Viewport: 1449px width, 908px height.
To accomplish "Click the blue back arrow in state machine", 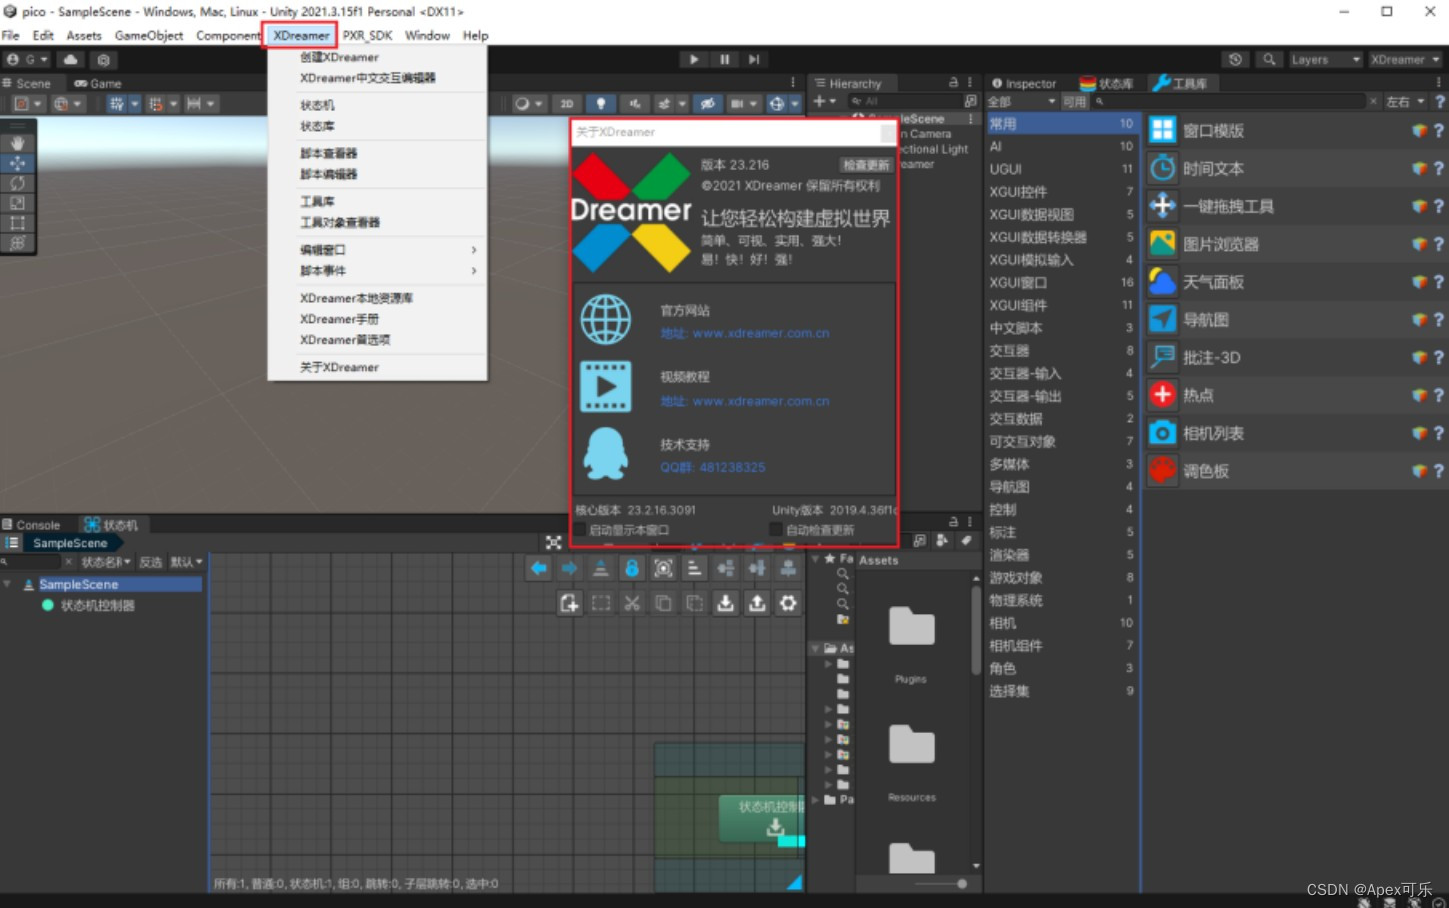I will point(538,568).
